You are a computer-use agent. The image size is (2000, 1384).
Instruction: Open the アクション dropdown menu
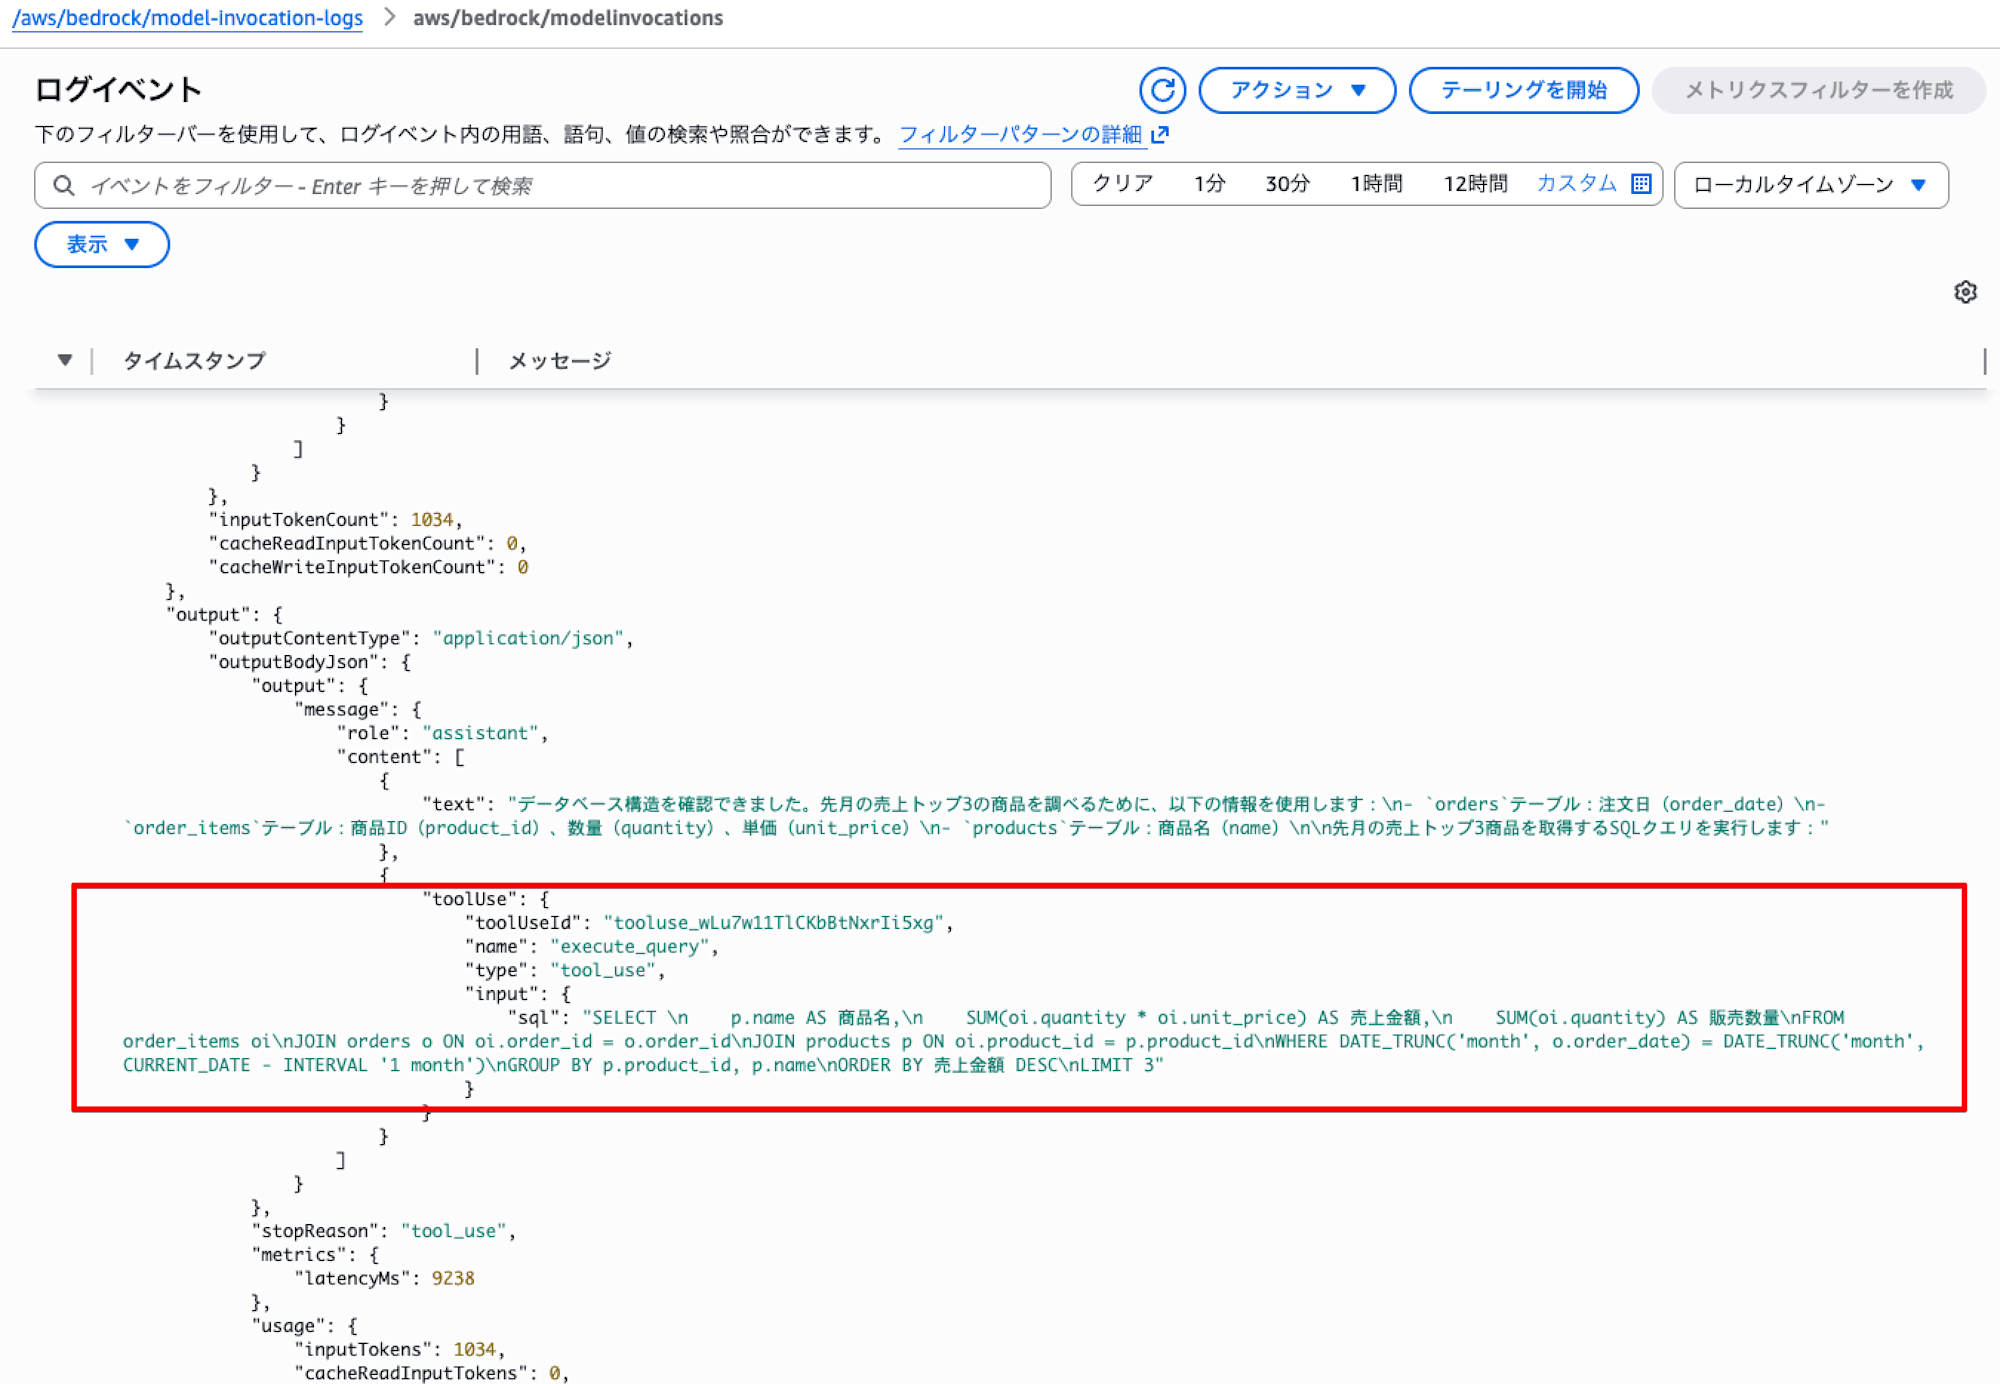[x=1296, y=90]
